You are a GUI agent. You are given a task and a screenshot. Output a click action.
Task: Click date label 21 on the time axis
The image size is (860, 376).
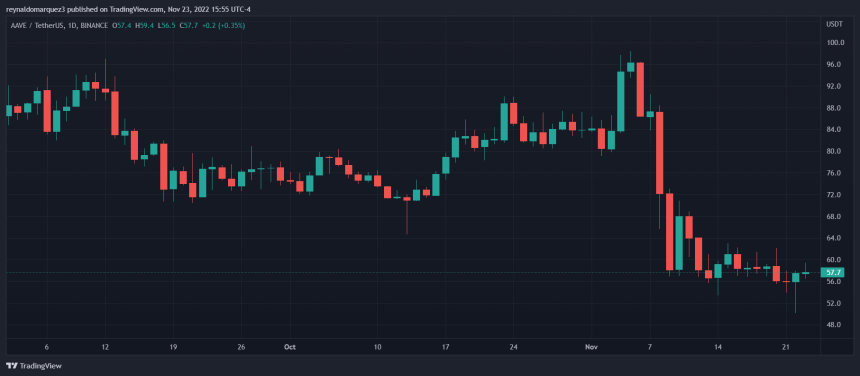click(x=785, y=347)
